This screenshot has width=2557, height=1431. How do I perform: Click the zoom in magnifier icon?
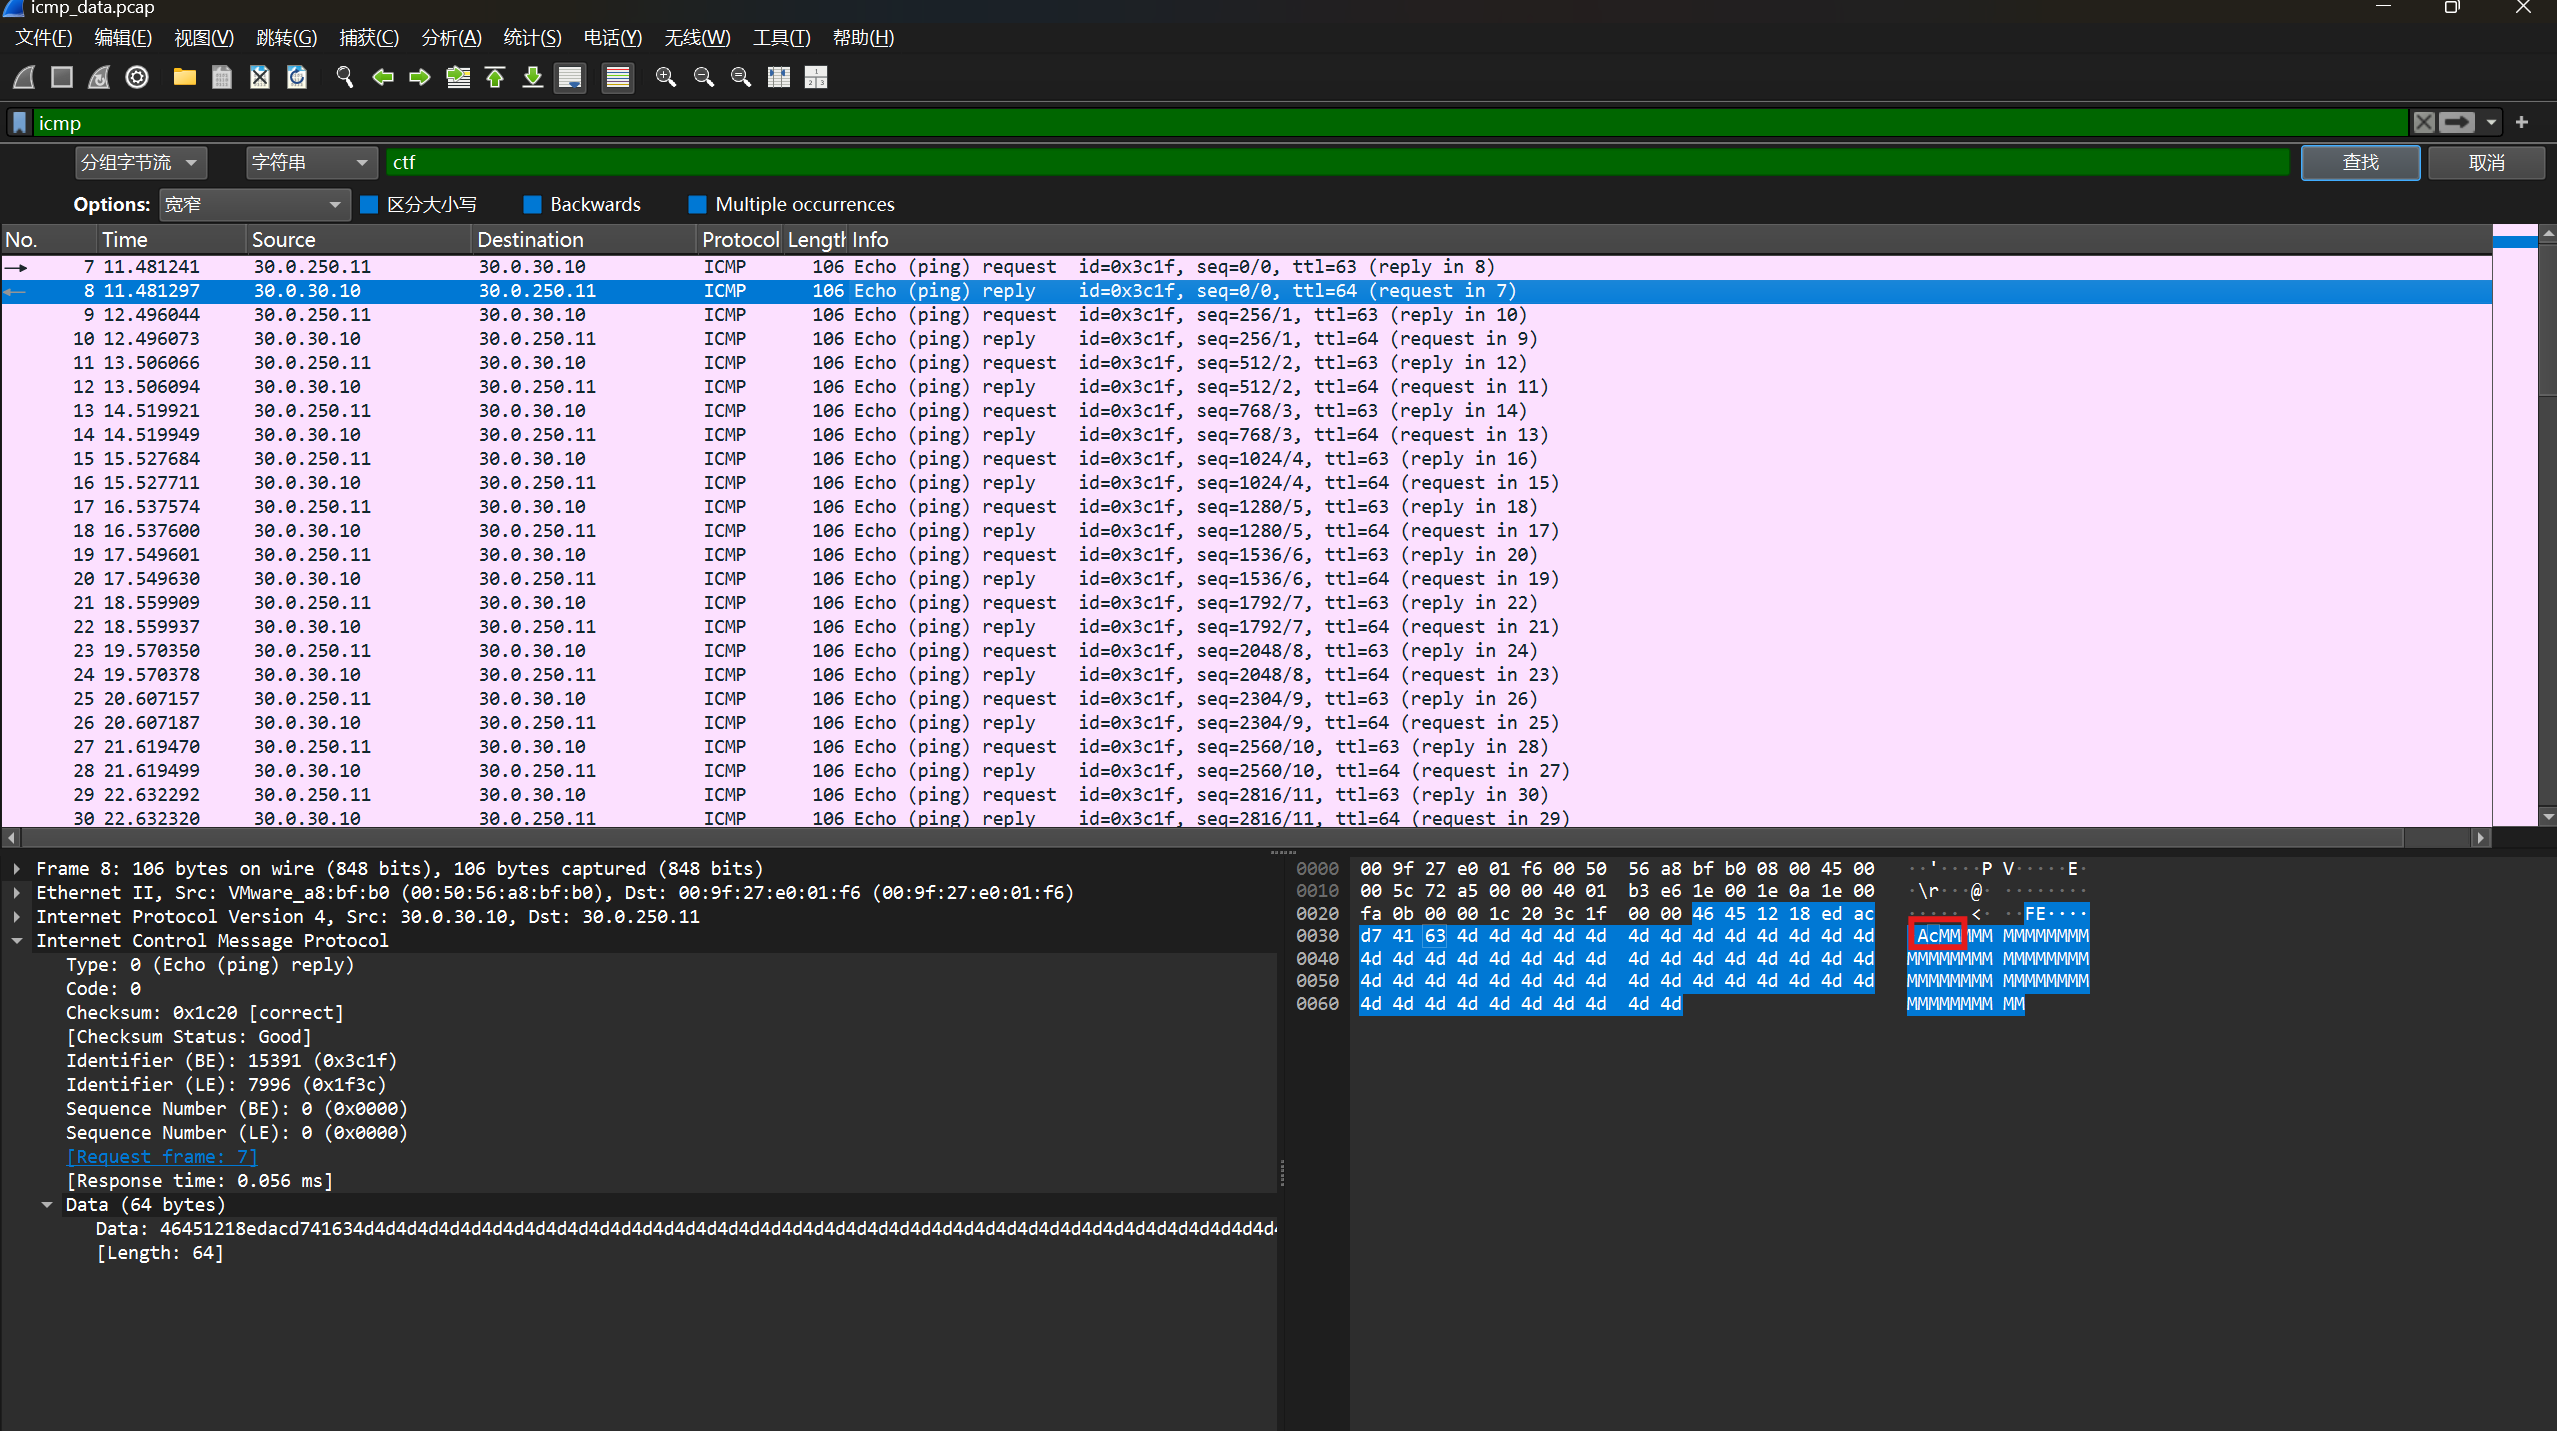pyautogui.click(x=665, y=77)
